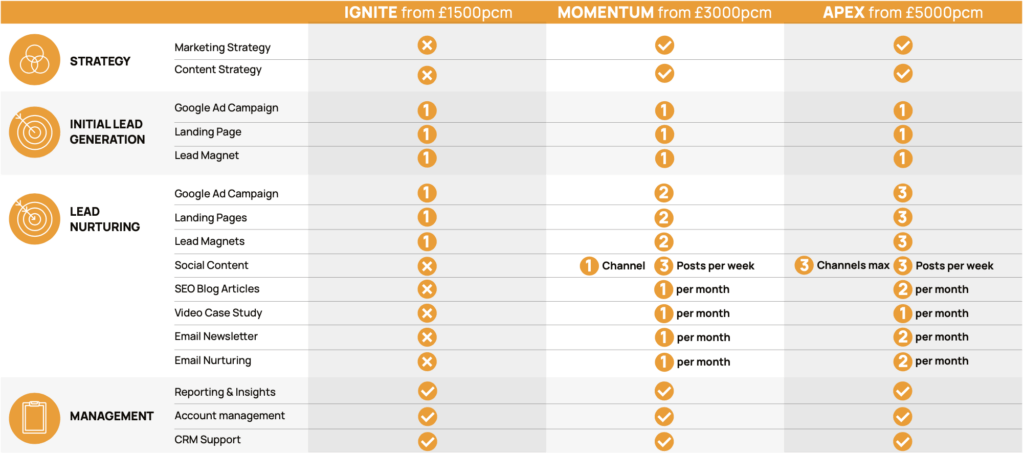1024x453 pixels.
Task: Click the Email Newsletter row label
Action: [216, 337]
